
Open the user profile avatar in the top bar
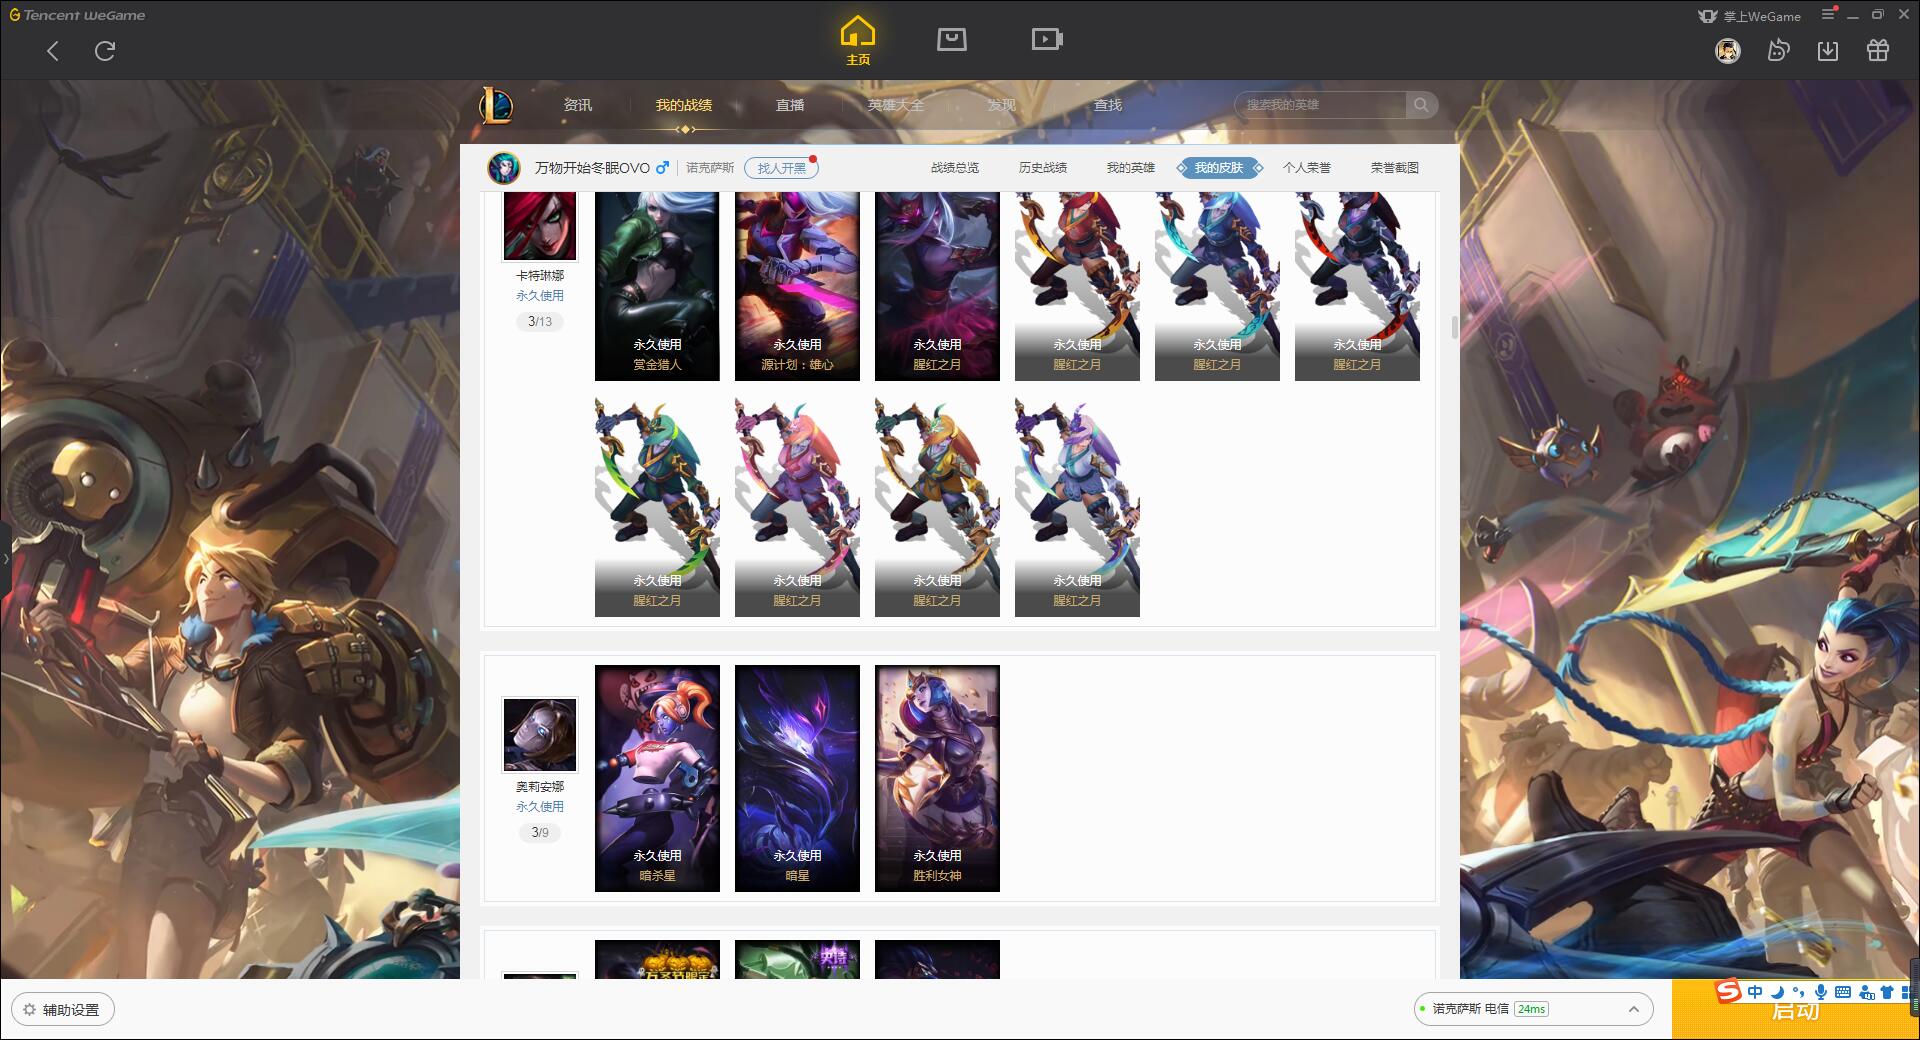click(1727, 51)
